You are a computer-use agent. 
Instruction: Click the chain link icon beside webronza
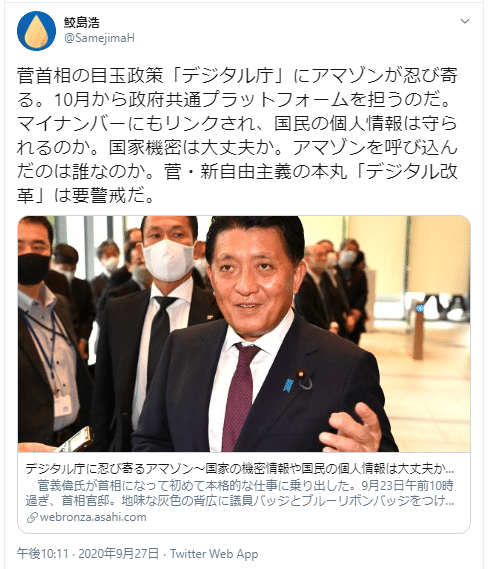click(x=32, y=517)
